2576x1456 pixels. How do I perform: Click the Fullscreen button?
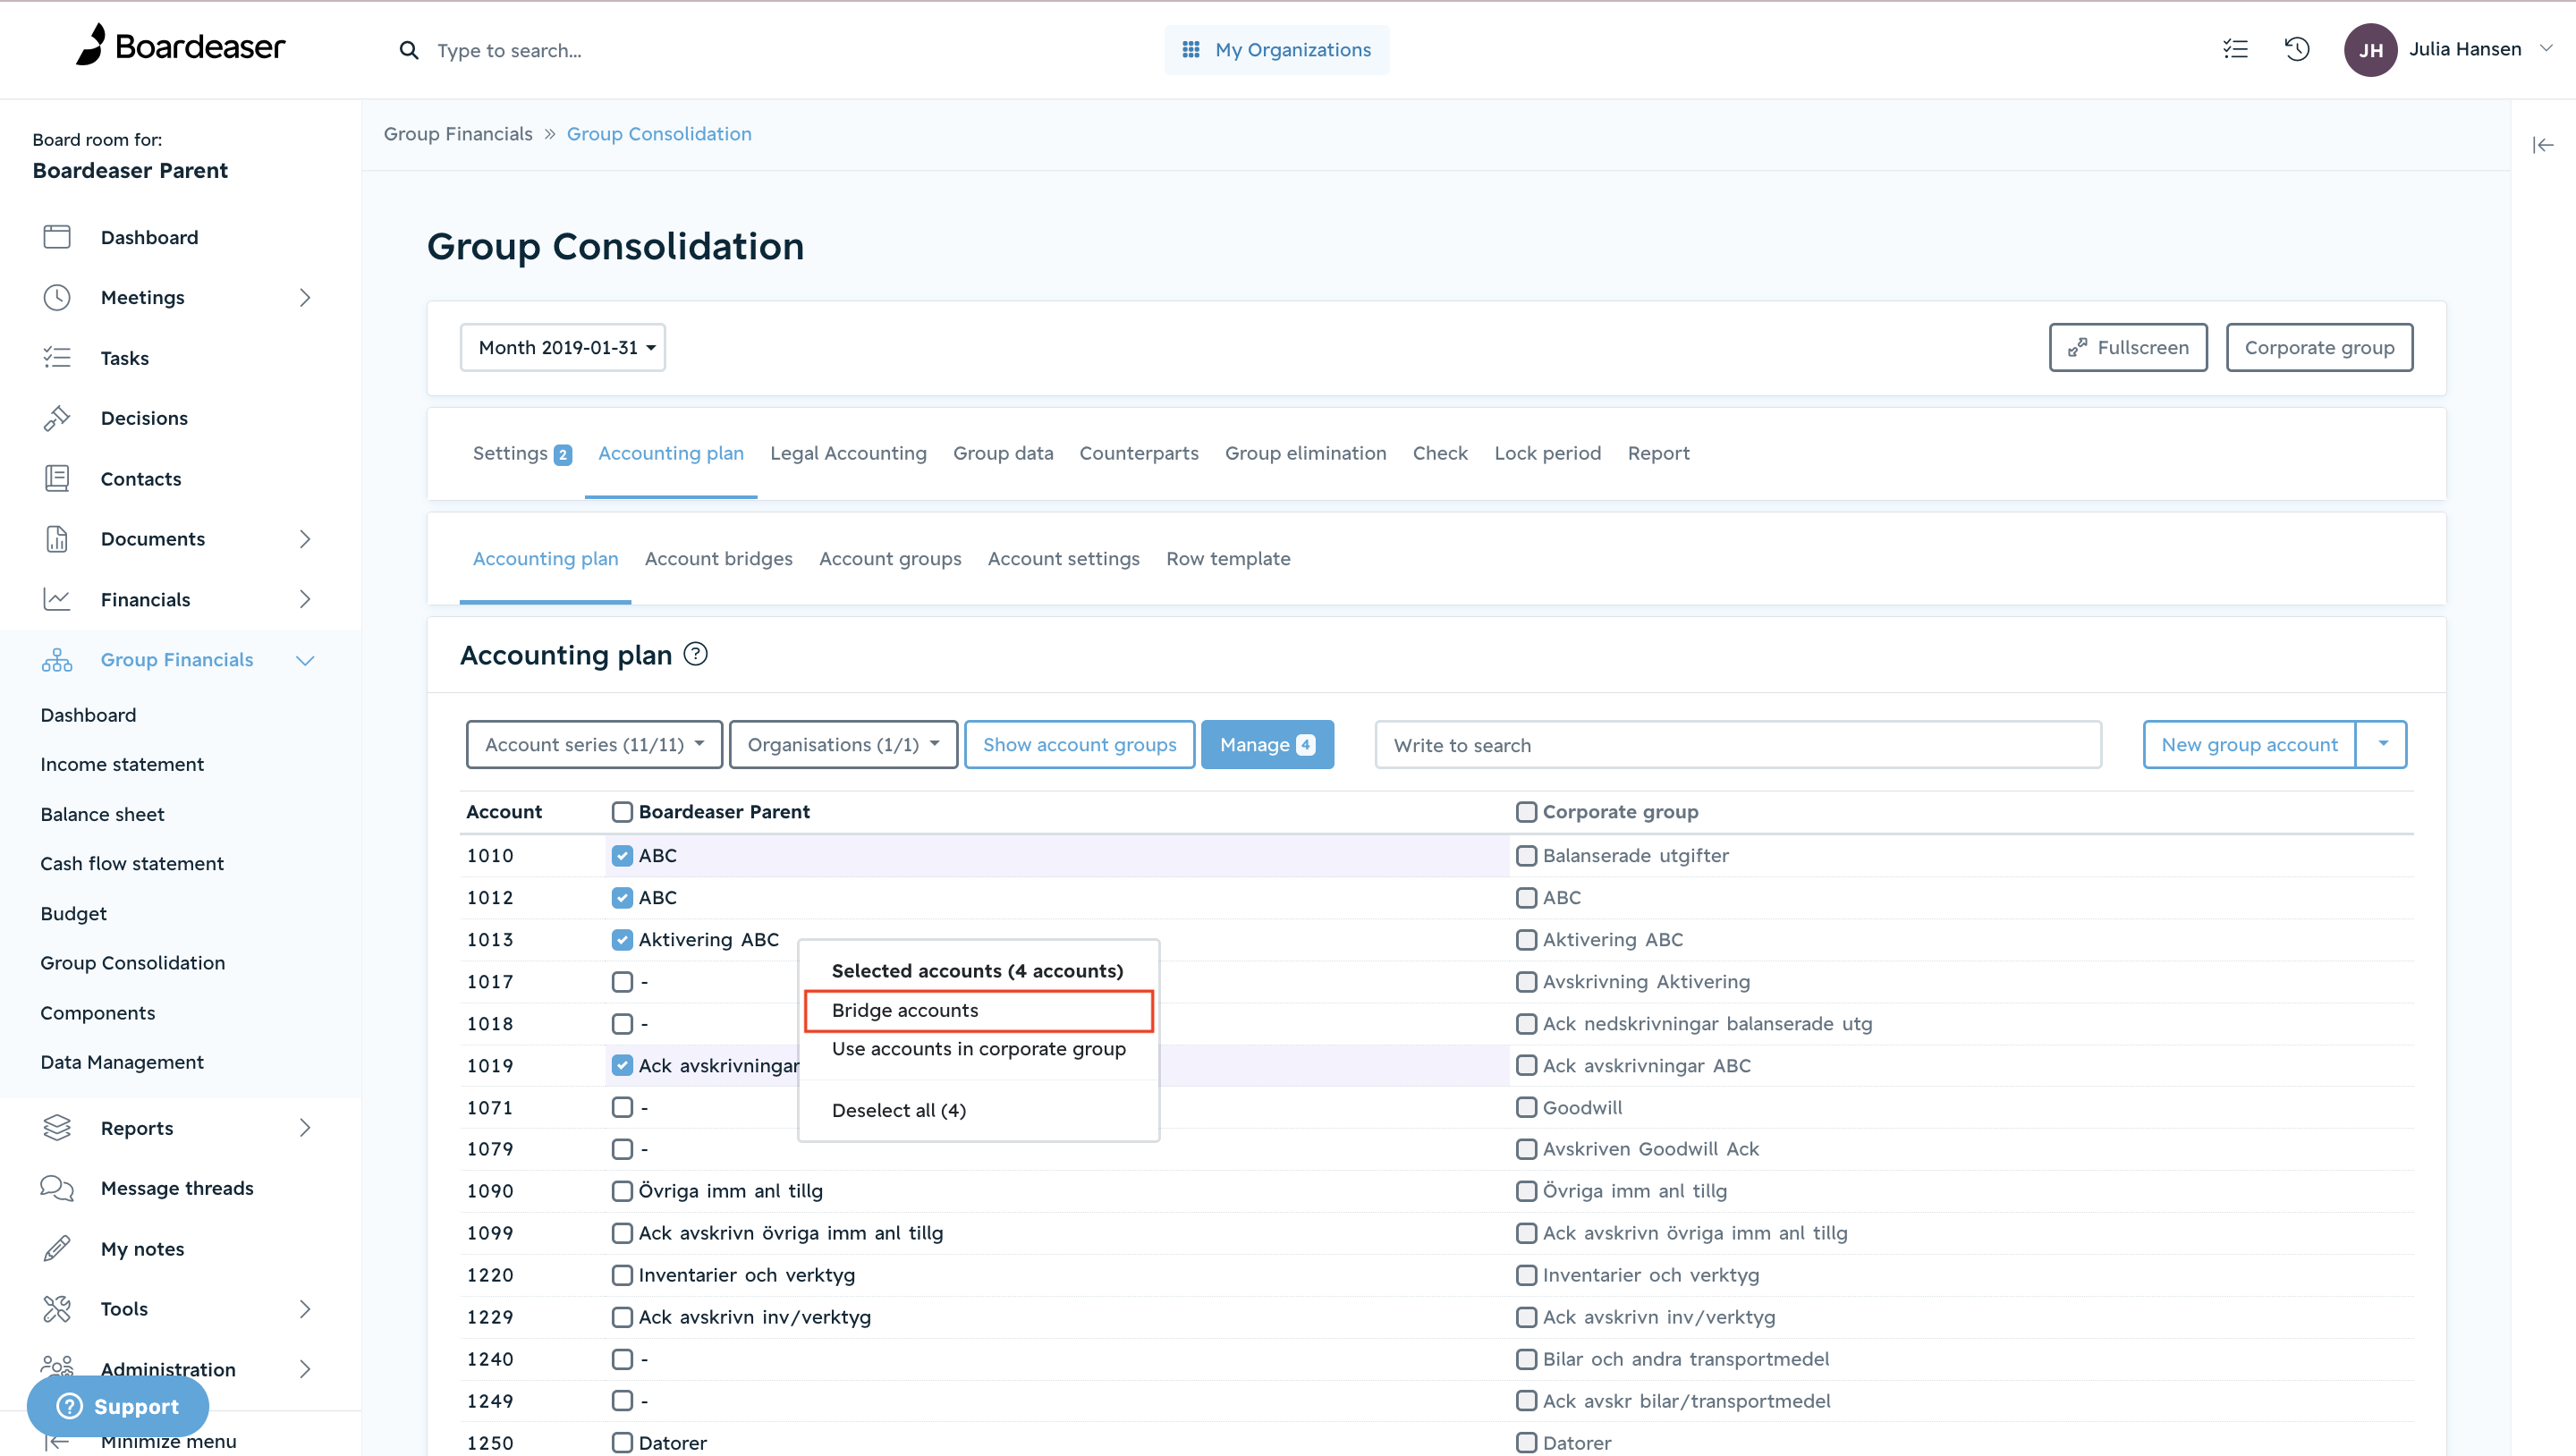[2128, 347]
